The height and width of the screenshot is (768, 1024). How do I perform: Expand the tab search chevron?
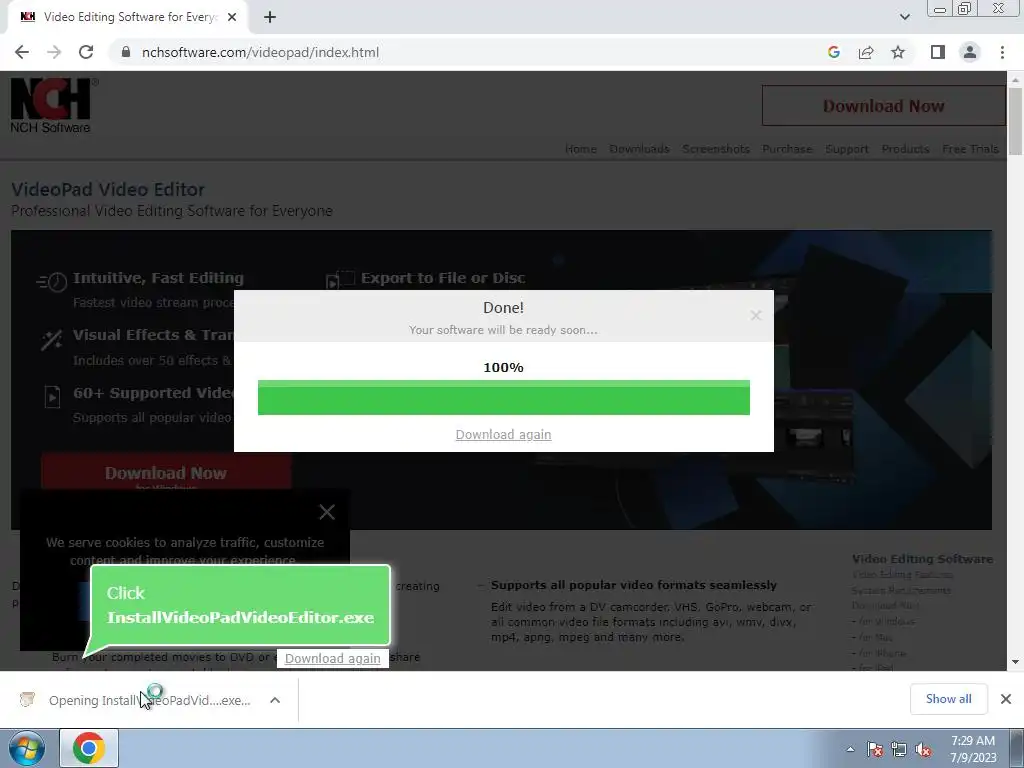904,17
